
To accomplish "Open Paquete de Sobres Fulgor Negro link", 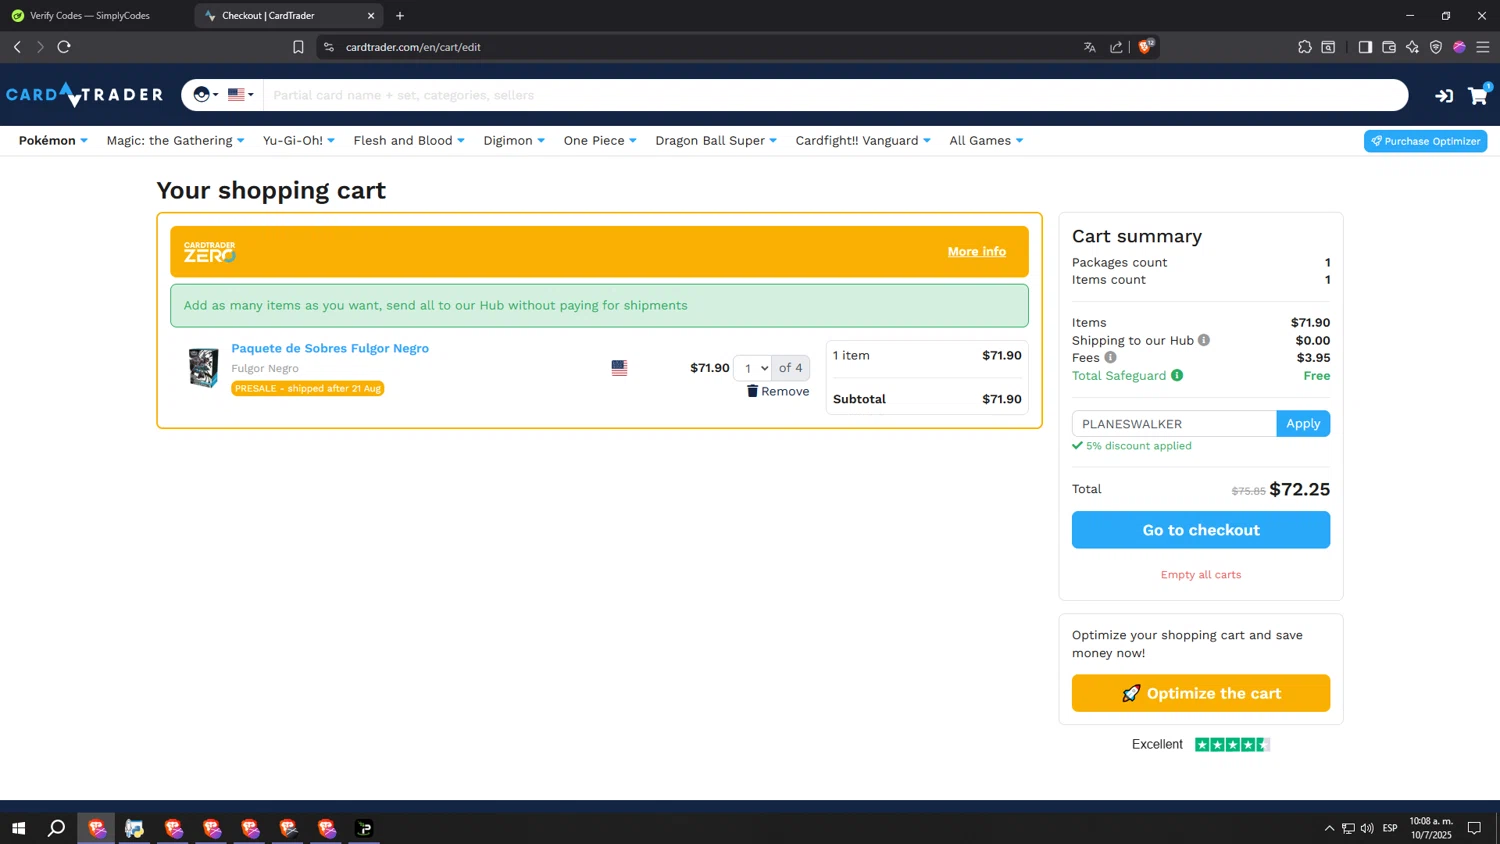I will [x=330, y=348].
